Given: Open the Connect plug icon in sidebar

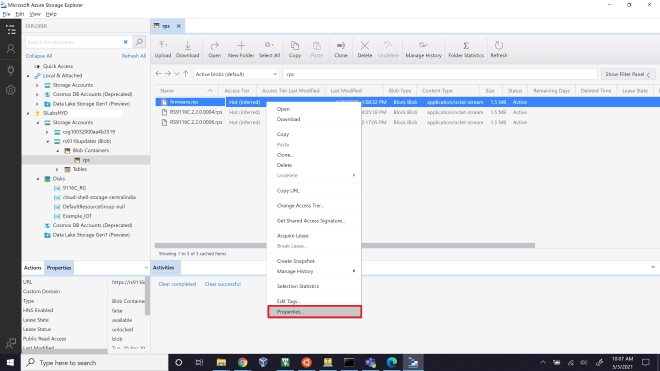Looking at the screenshot, I should (11, 69).
